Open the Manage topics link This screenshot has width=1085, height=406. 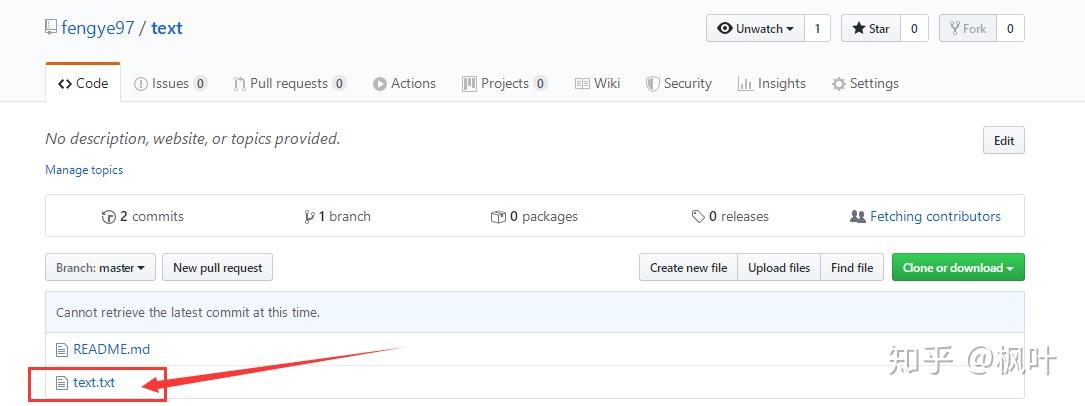pos(84,170)
